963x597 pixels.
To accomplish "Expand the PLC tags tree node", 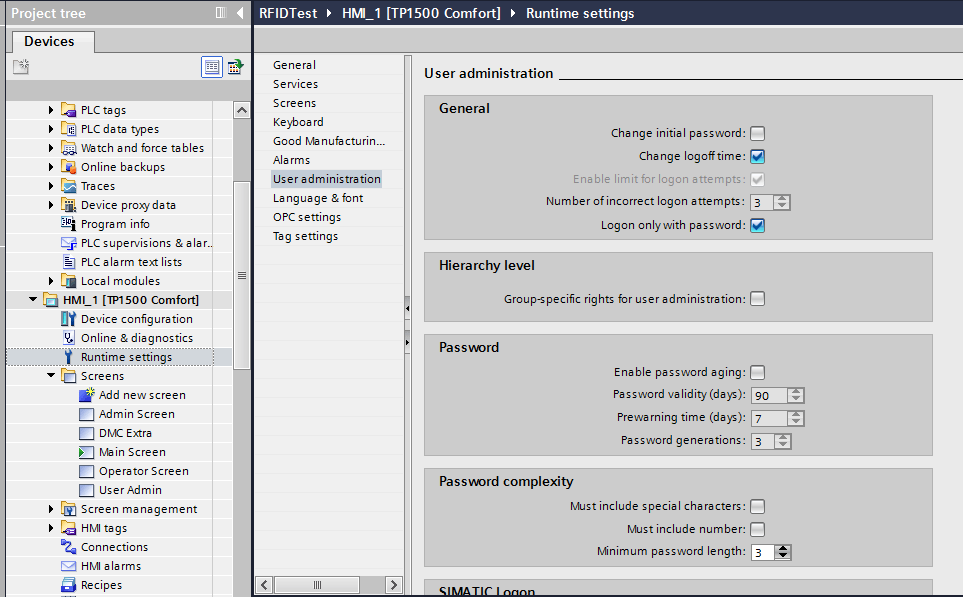I will (51, 110).
